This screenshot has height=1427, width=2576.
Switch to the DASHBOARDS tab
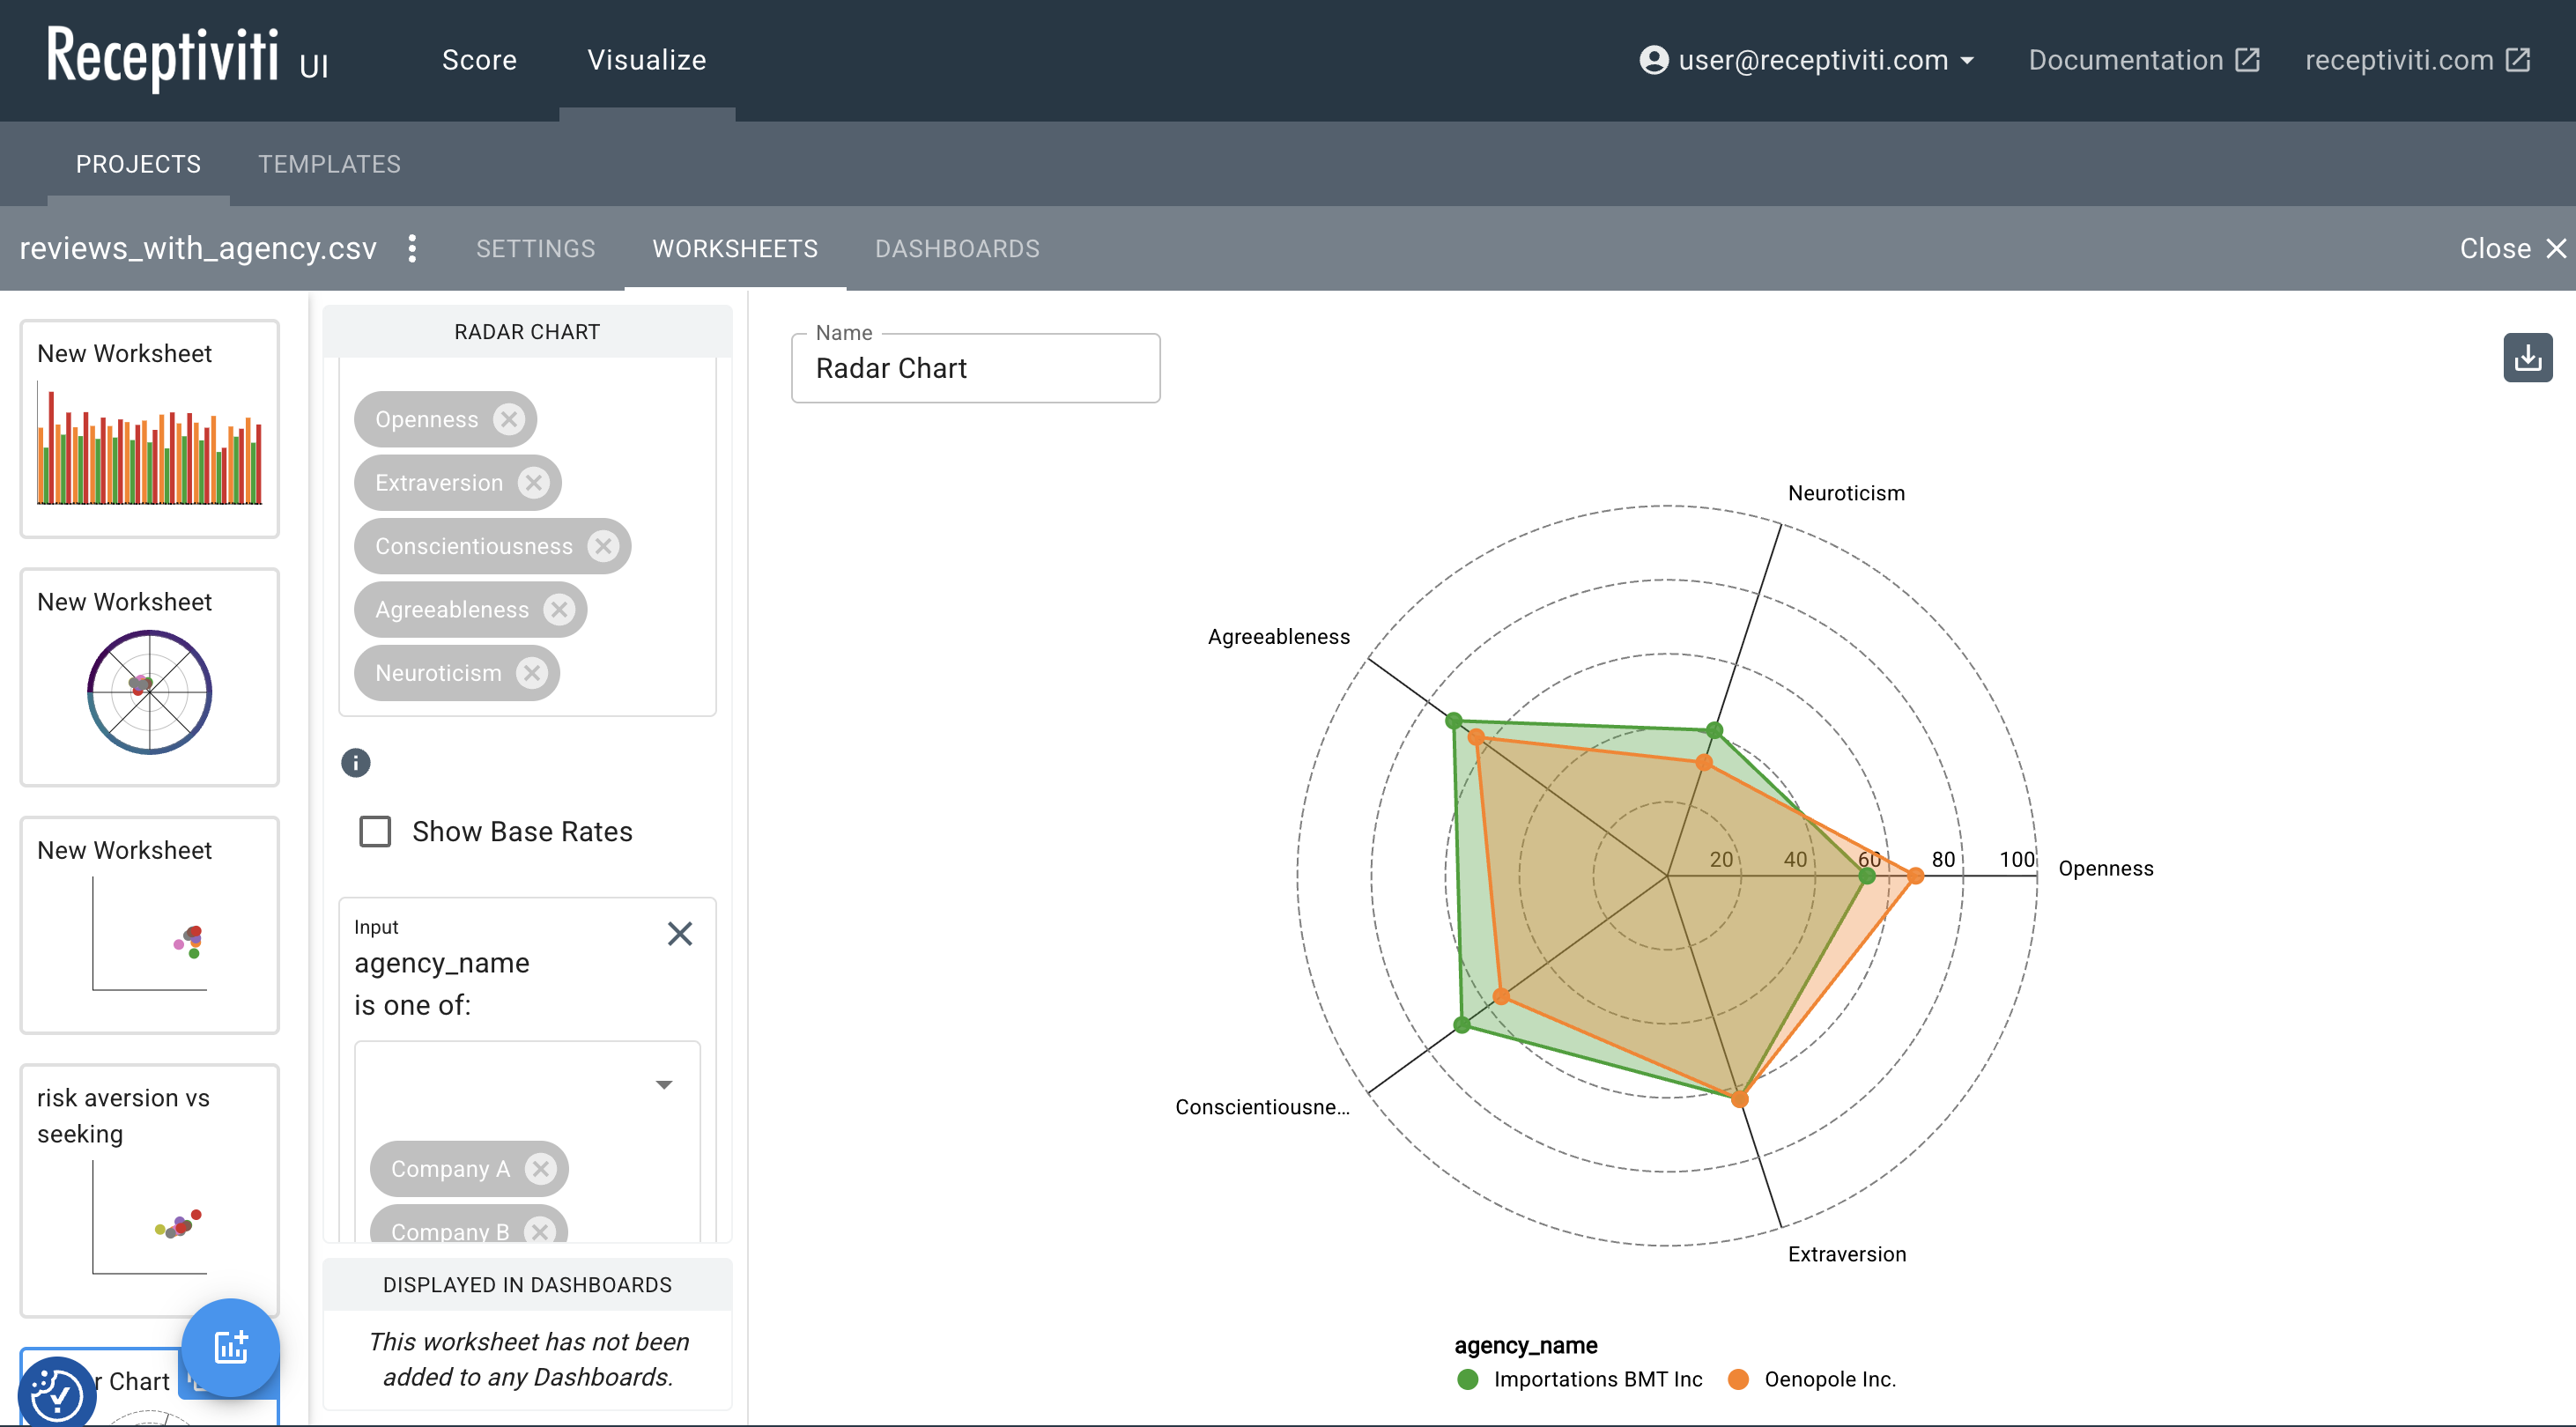957,249
